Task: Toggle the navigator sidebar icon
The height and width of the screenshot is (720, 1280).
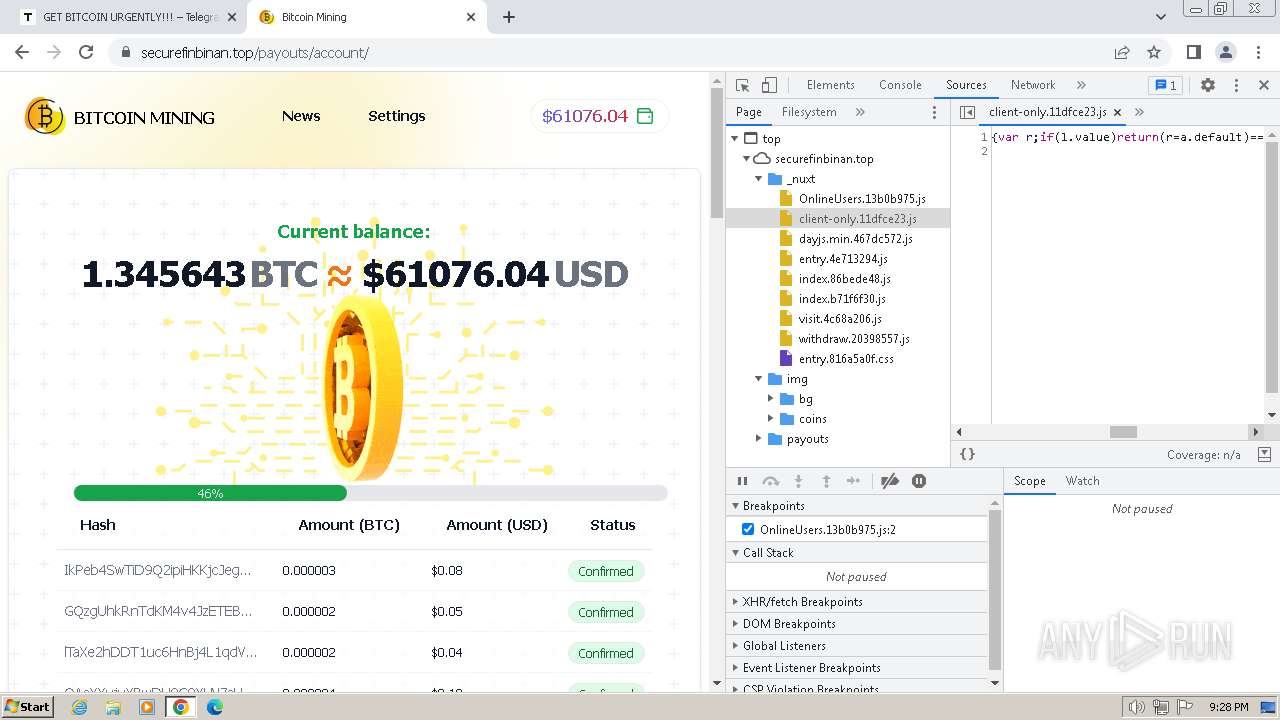Action: (967, 112)
